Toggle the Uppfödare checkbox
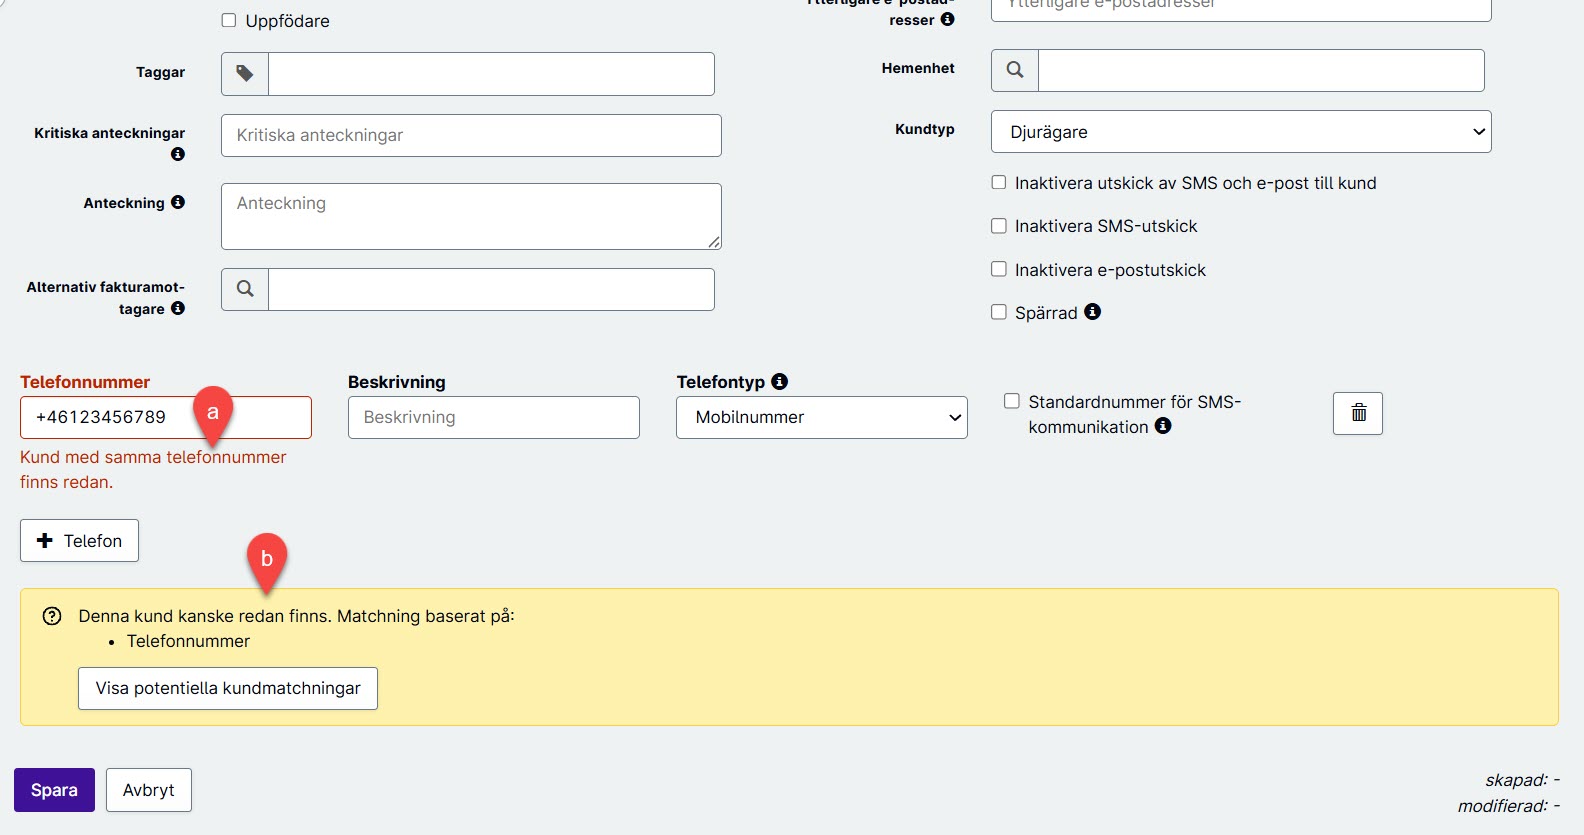 [229, 20]
